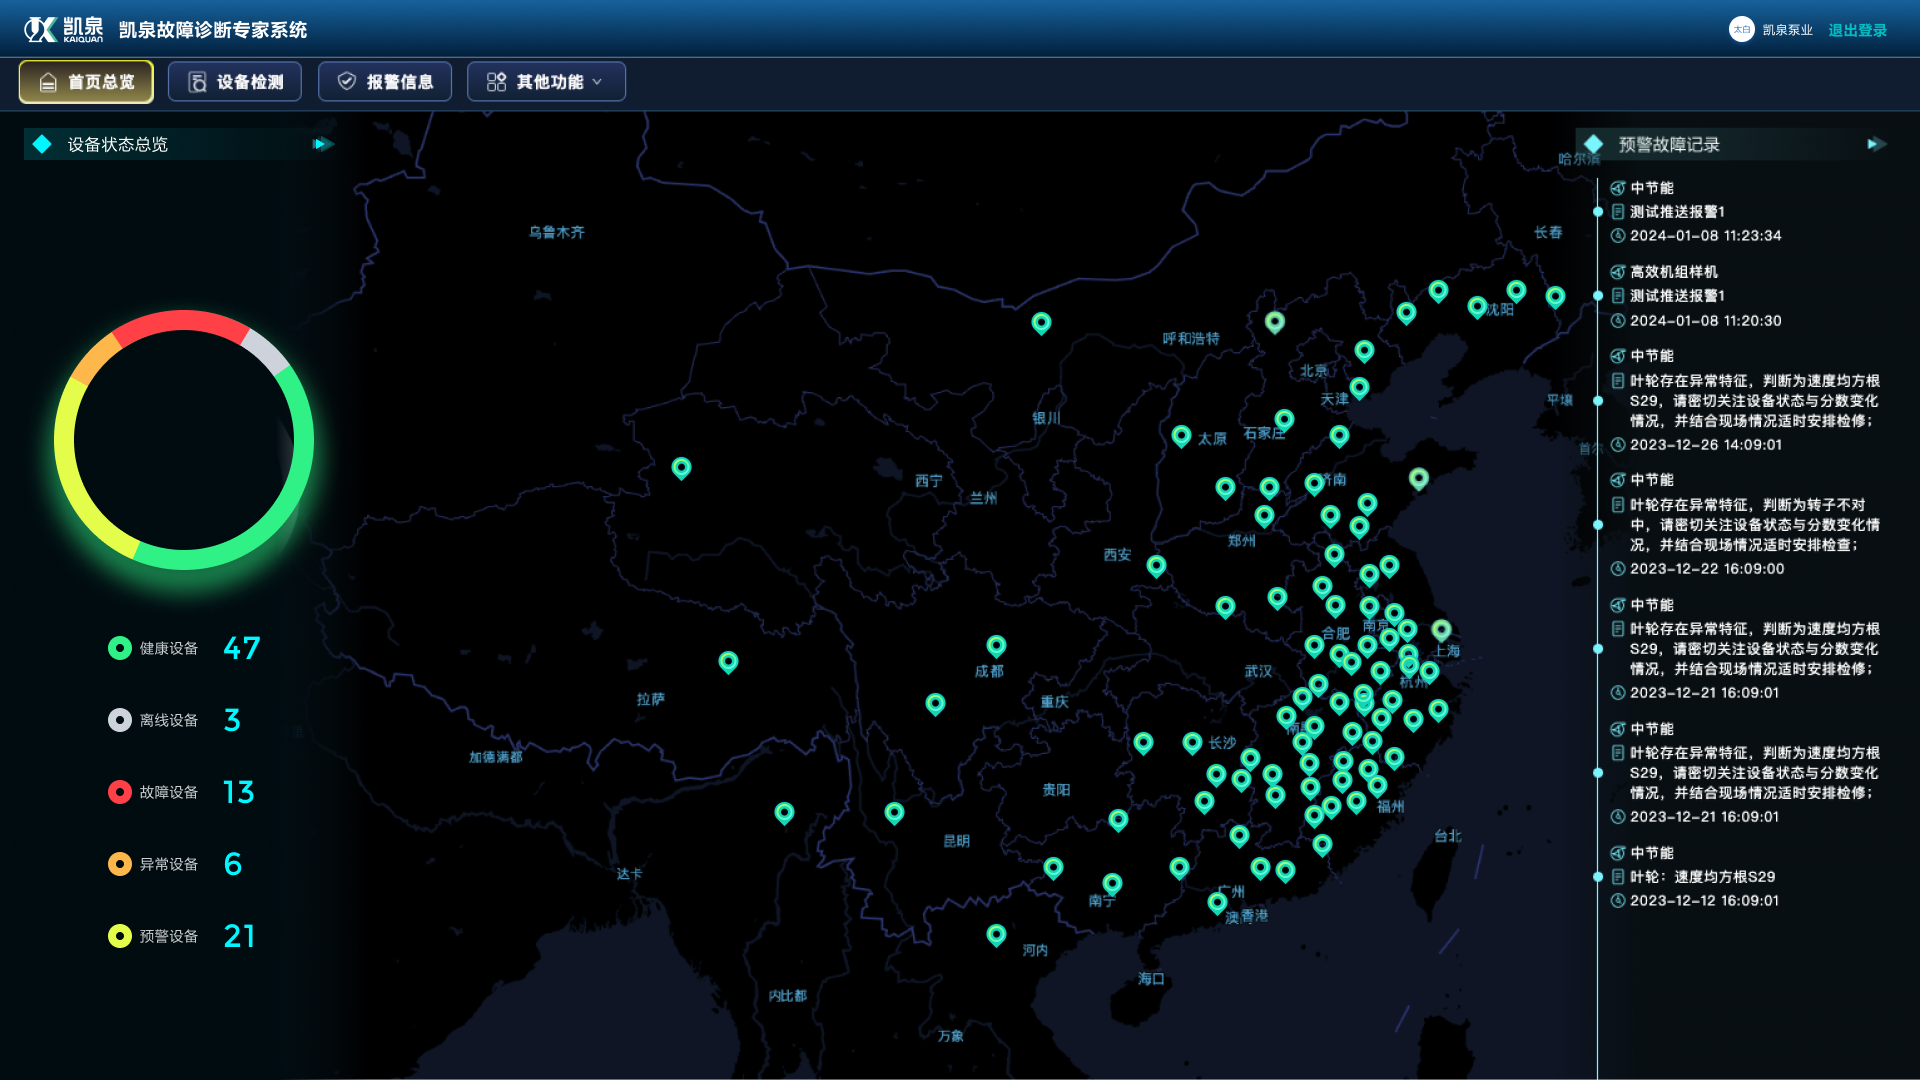Click the red 故障设备 status indicator
The image size is (1920, 1081).
(120, 792)
